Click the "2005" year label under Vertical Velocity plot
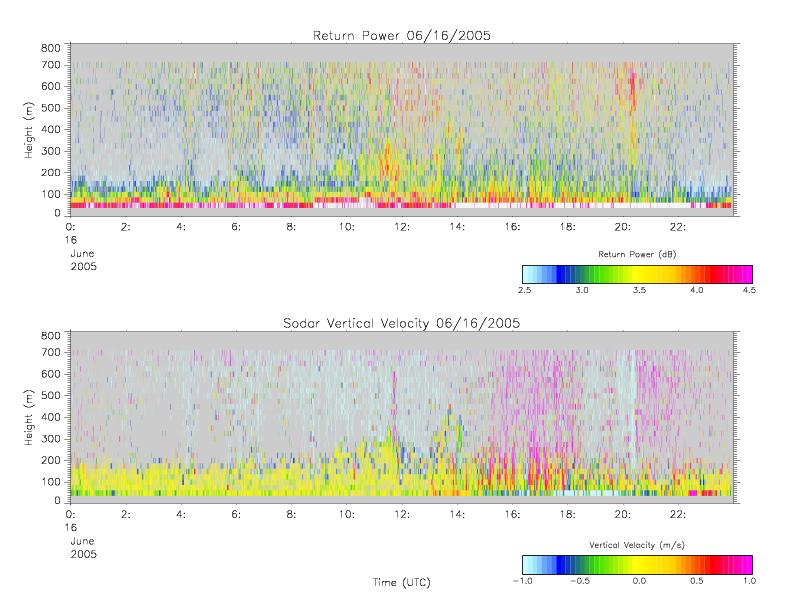The height and width of the screenshot is (611, 791). [x=83, y=554]
